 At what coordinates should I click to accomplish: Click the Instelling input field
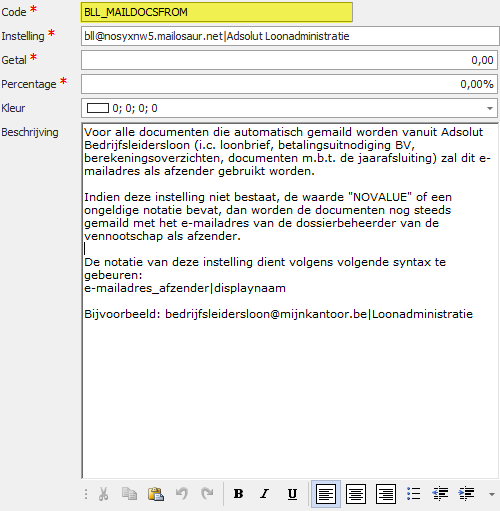pos(290,36)
